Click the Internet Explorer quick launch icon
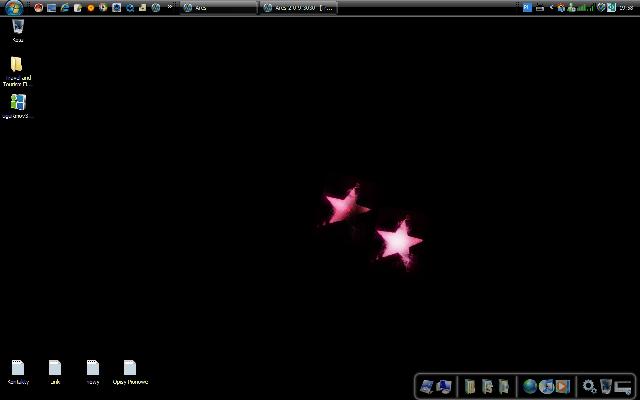640x400 pixels. (65, 7)
